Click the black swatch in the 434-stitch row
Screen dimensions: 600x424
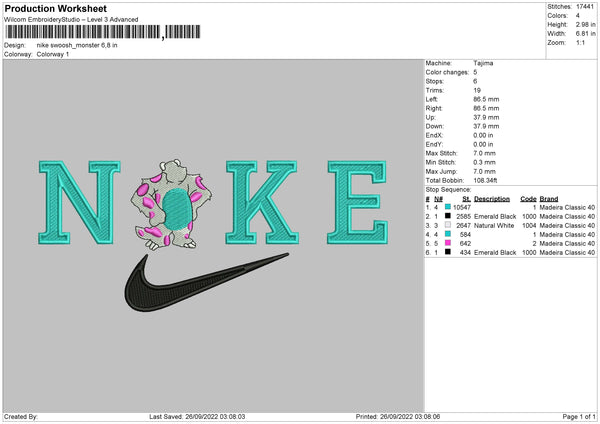click(448, 252)
